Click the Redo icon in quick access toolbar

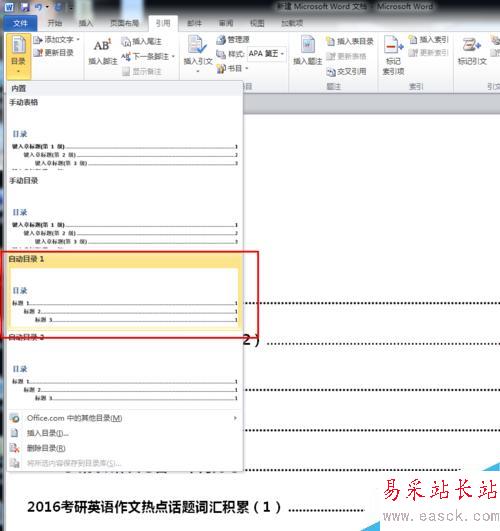click(59, 7)
